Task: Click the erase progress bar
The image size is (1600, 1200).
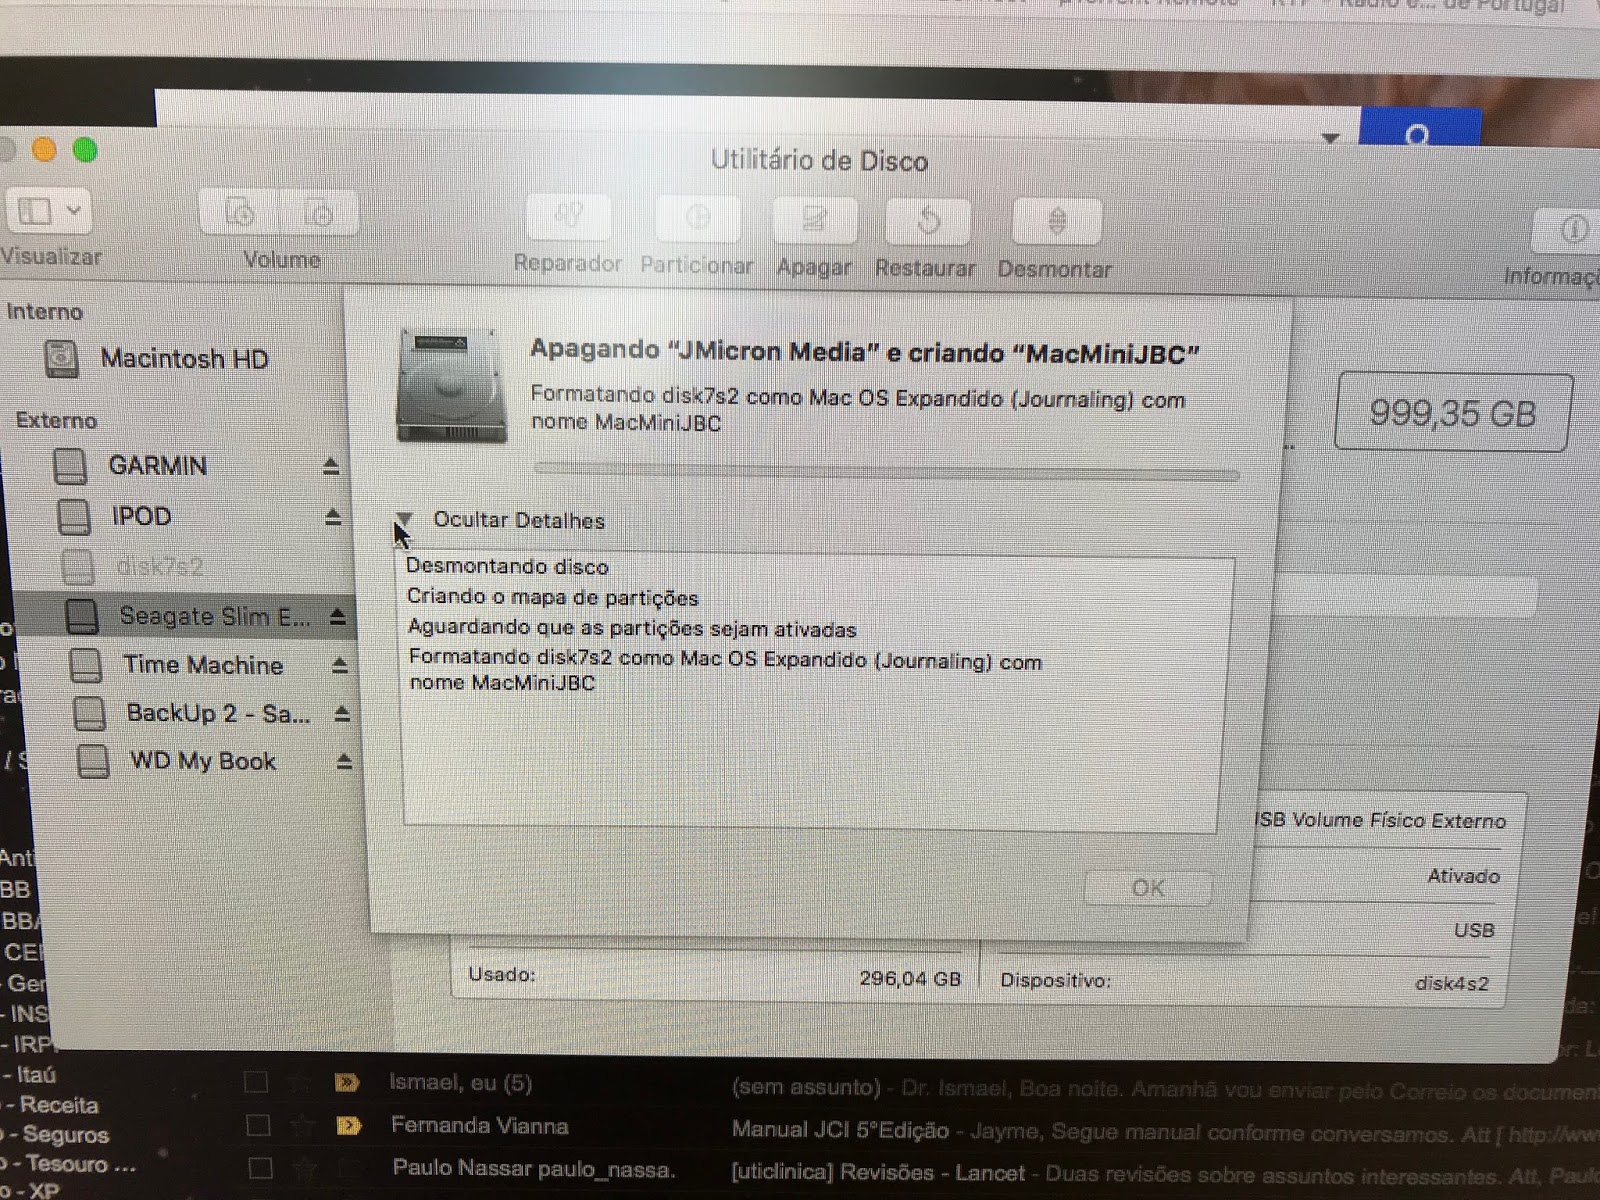Action: 886,471
